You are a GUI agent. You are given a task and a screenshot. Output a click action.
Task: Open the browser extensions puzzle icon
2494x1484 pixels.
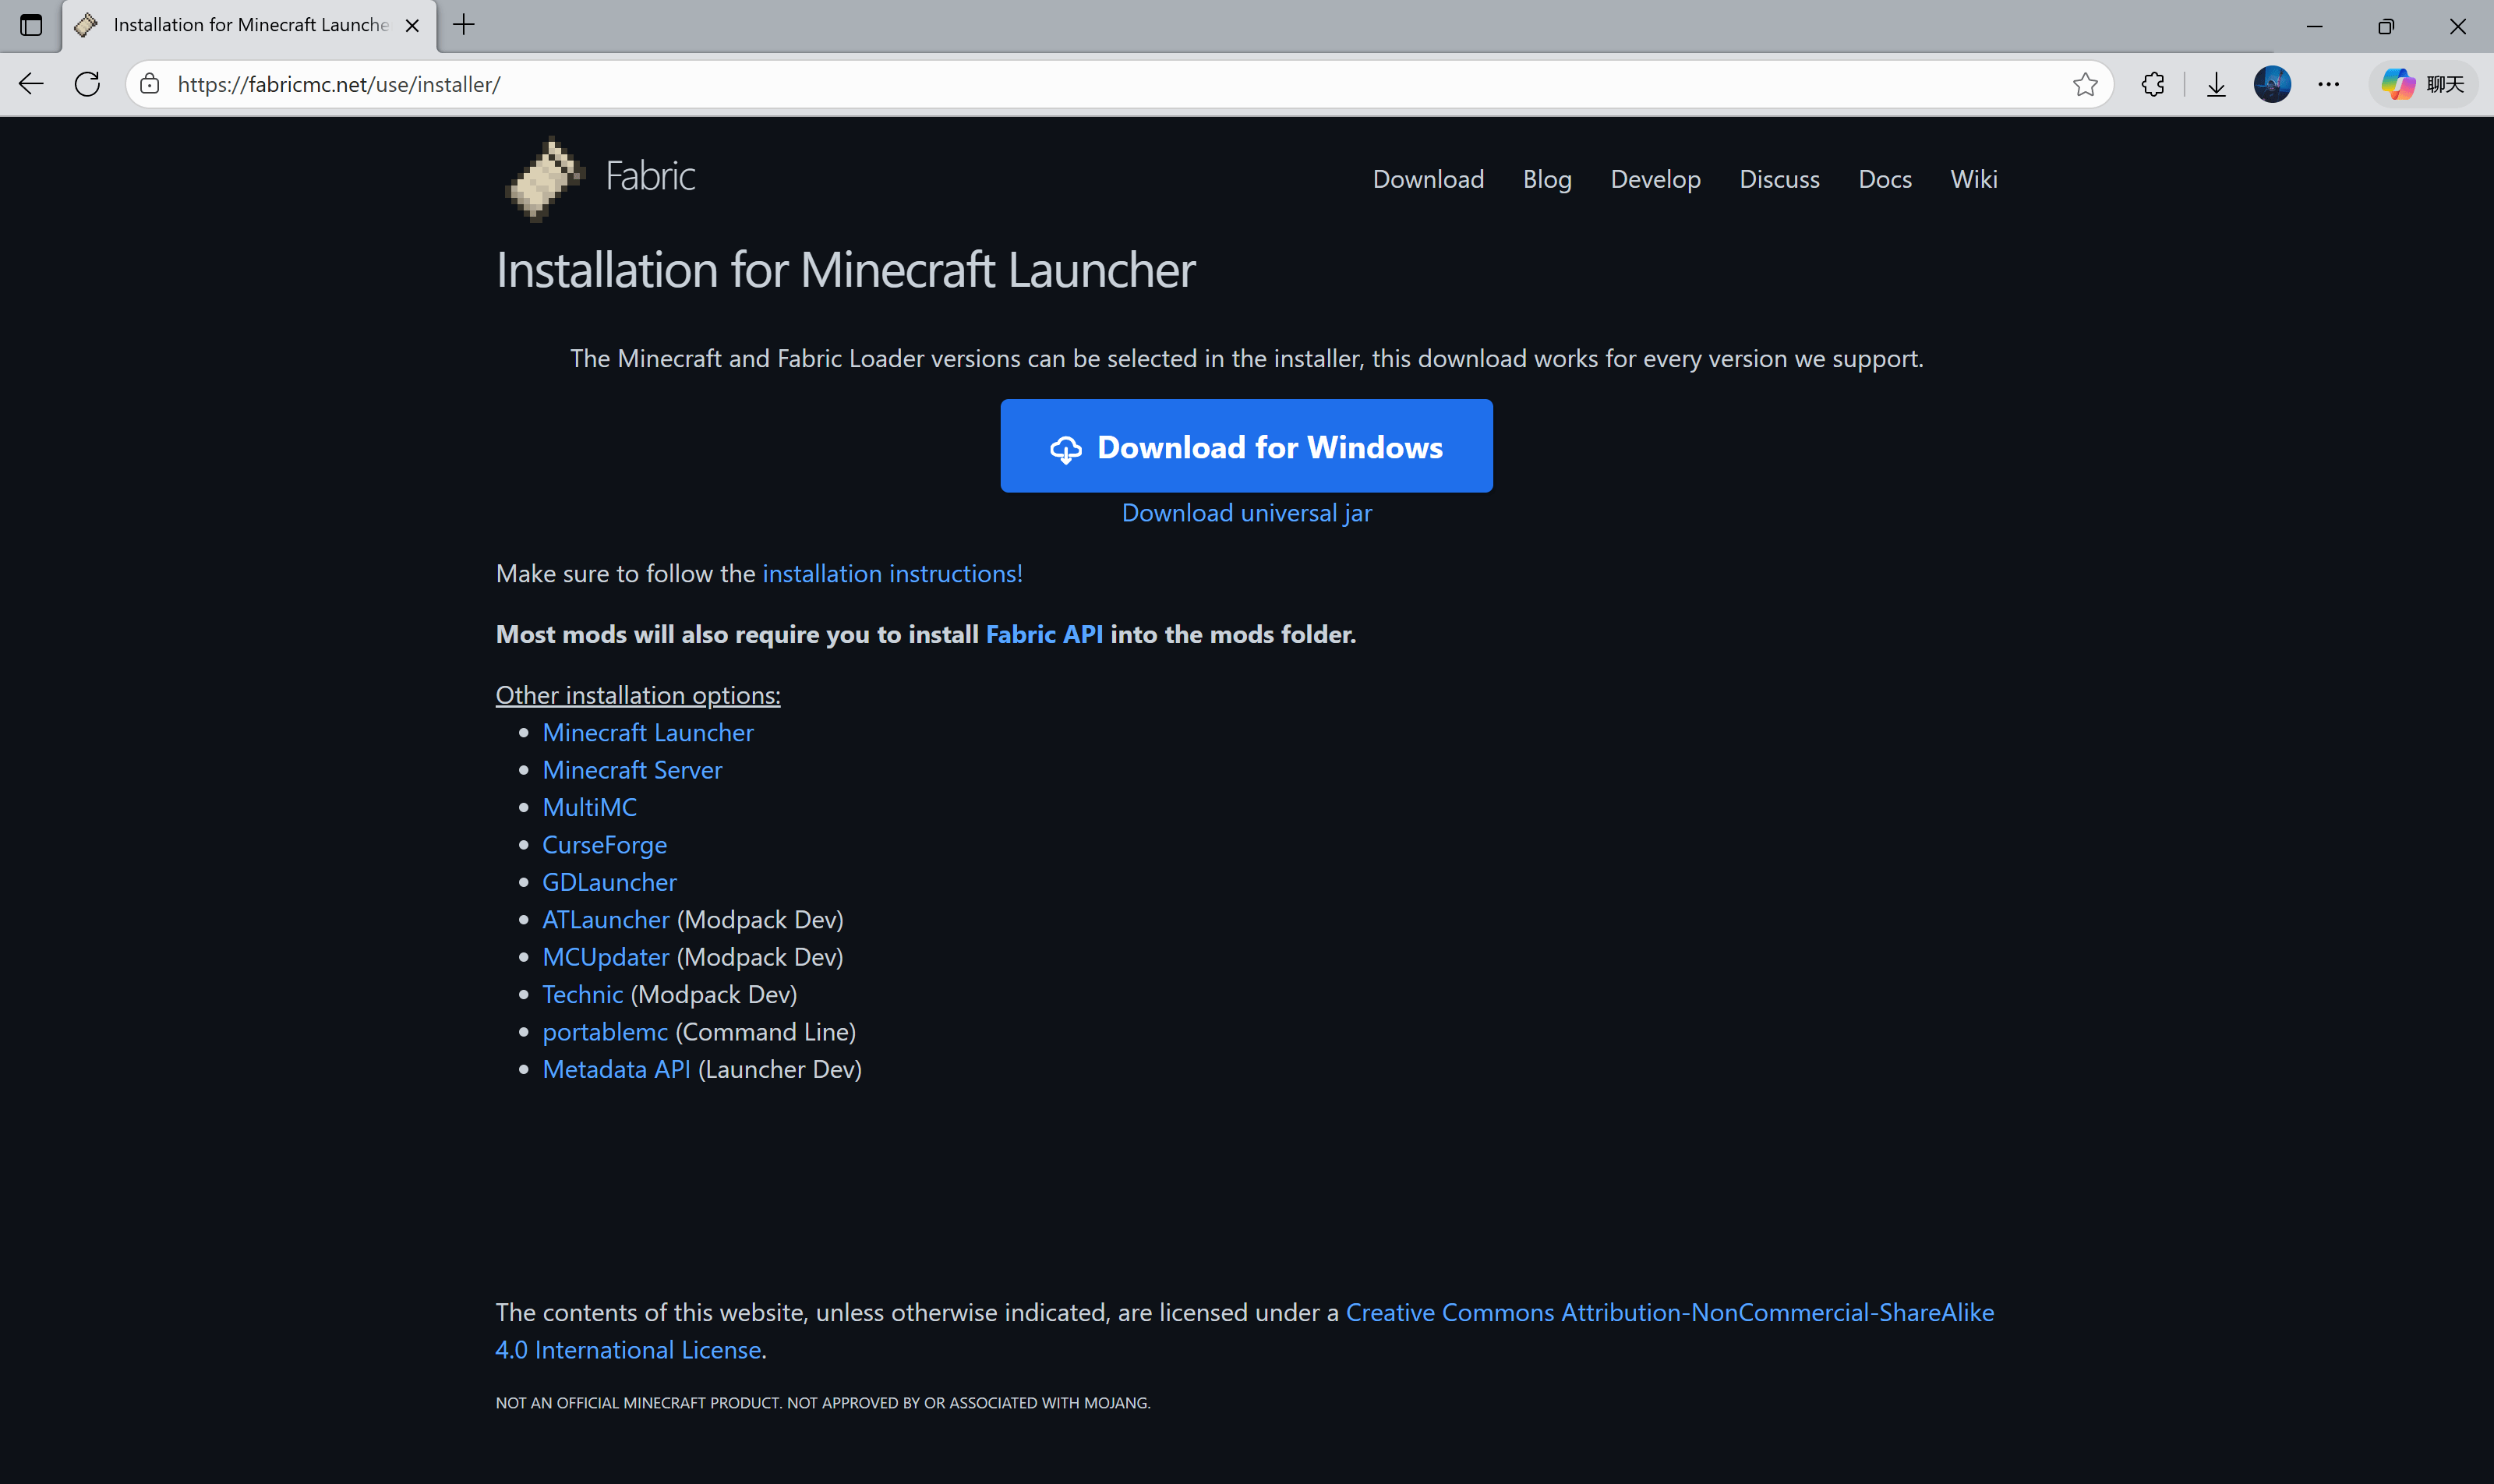[x=2153, y=84]
